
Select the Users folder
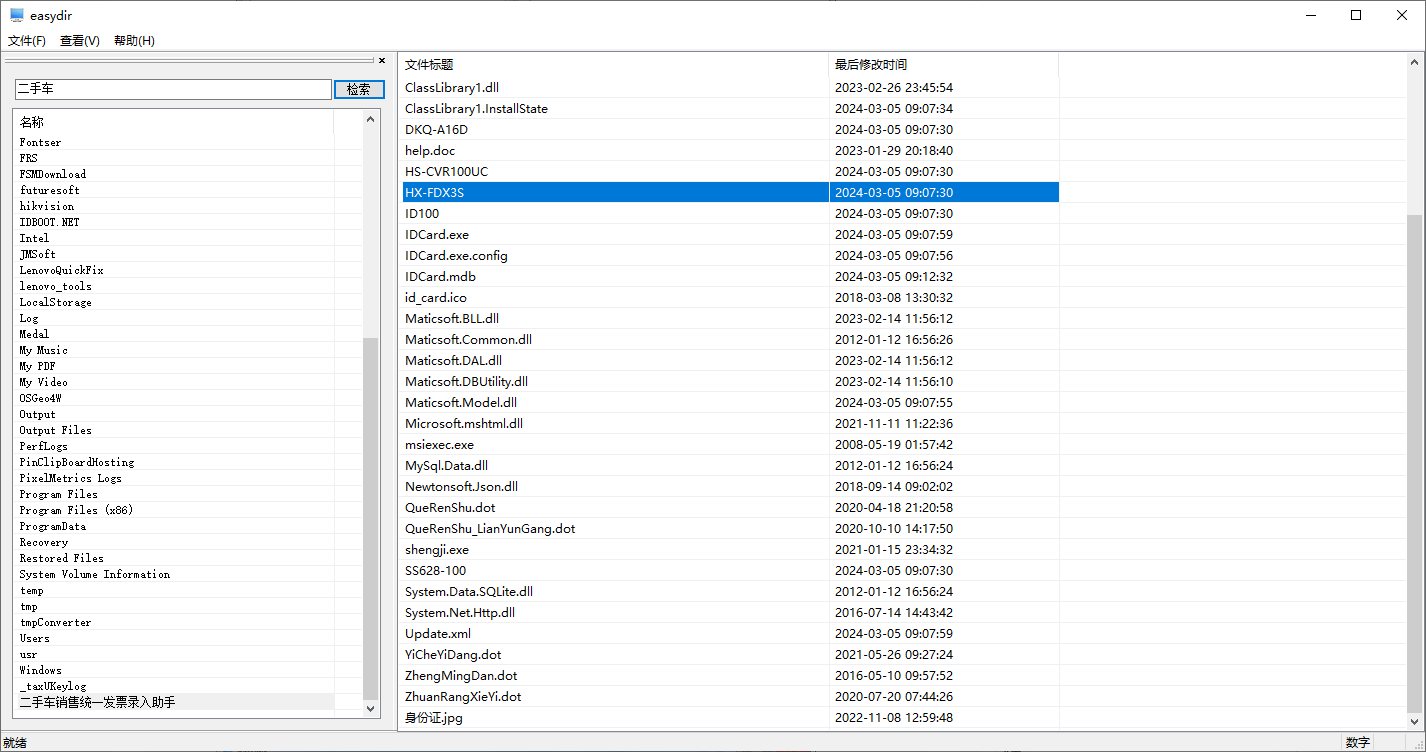[x=34, y=638]
